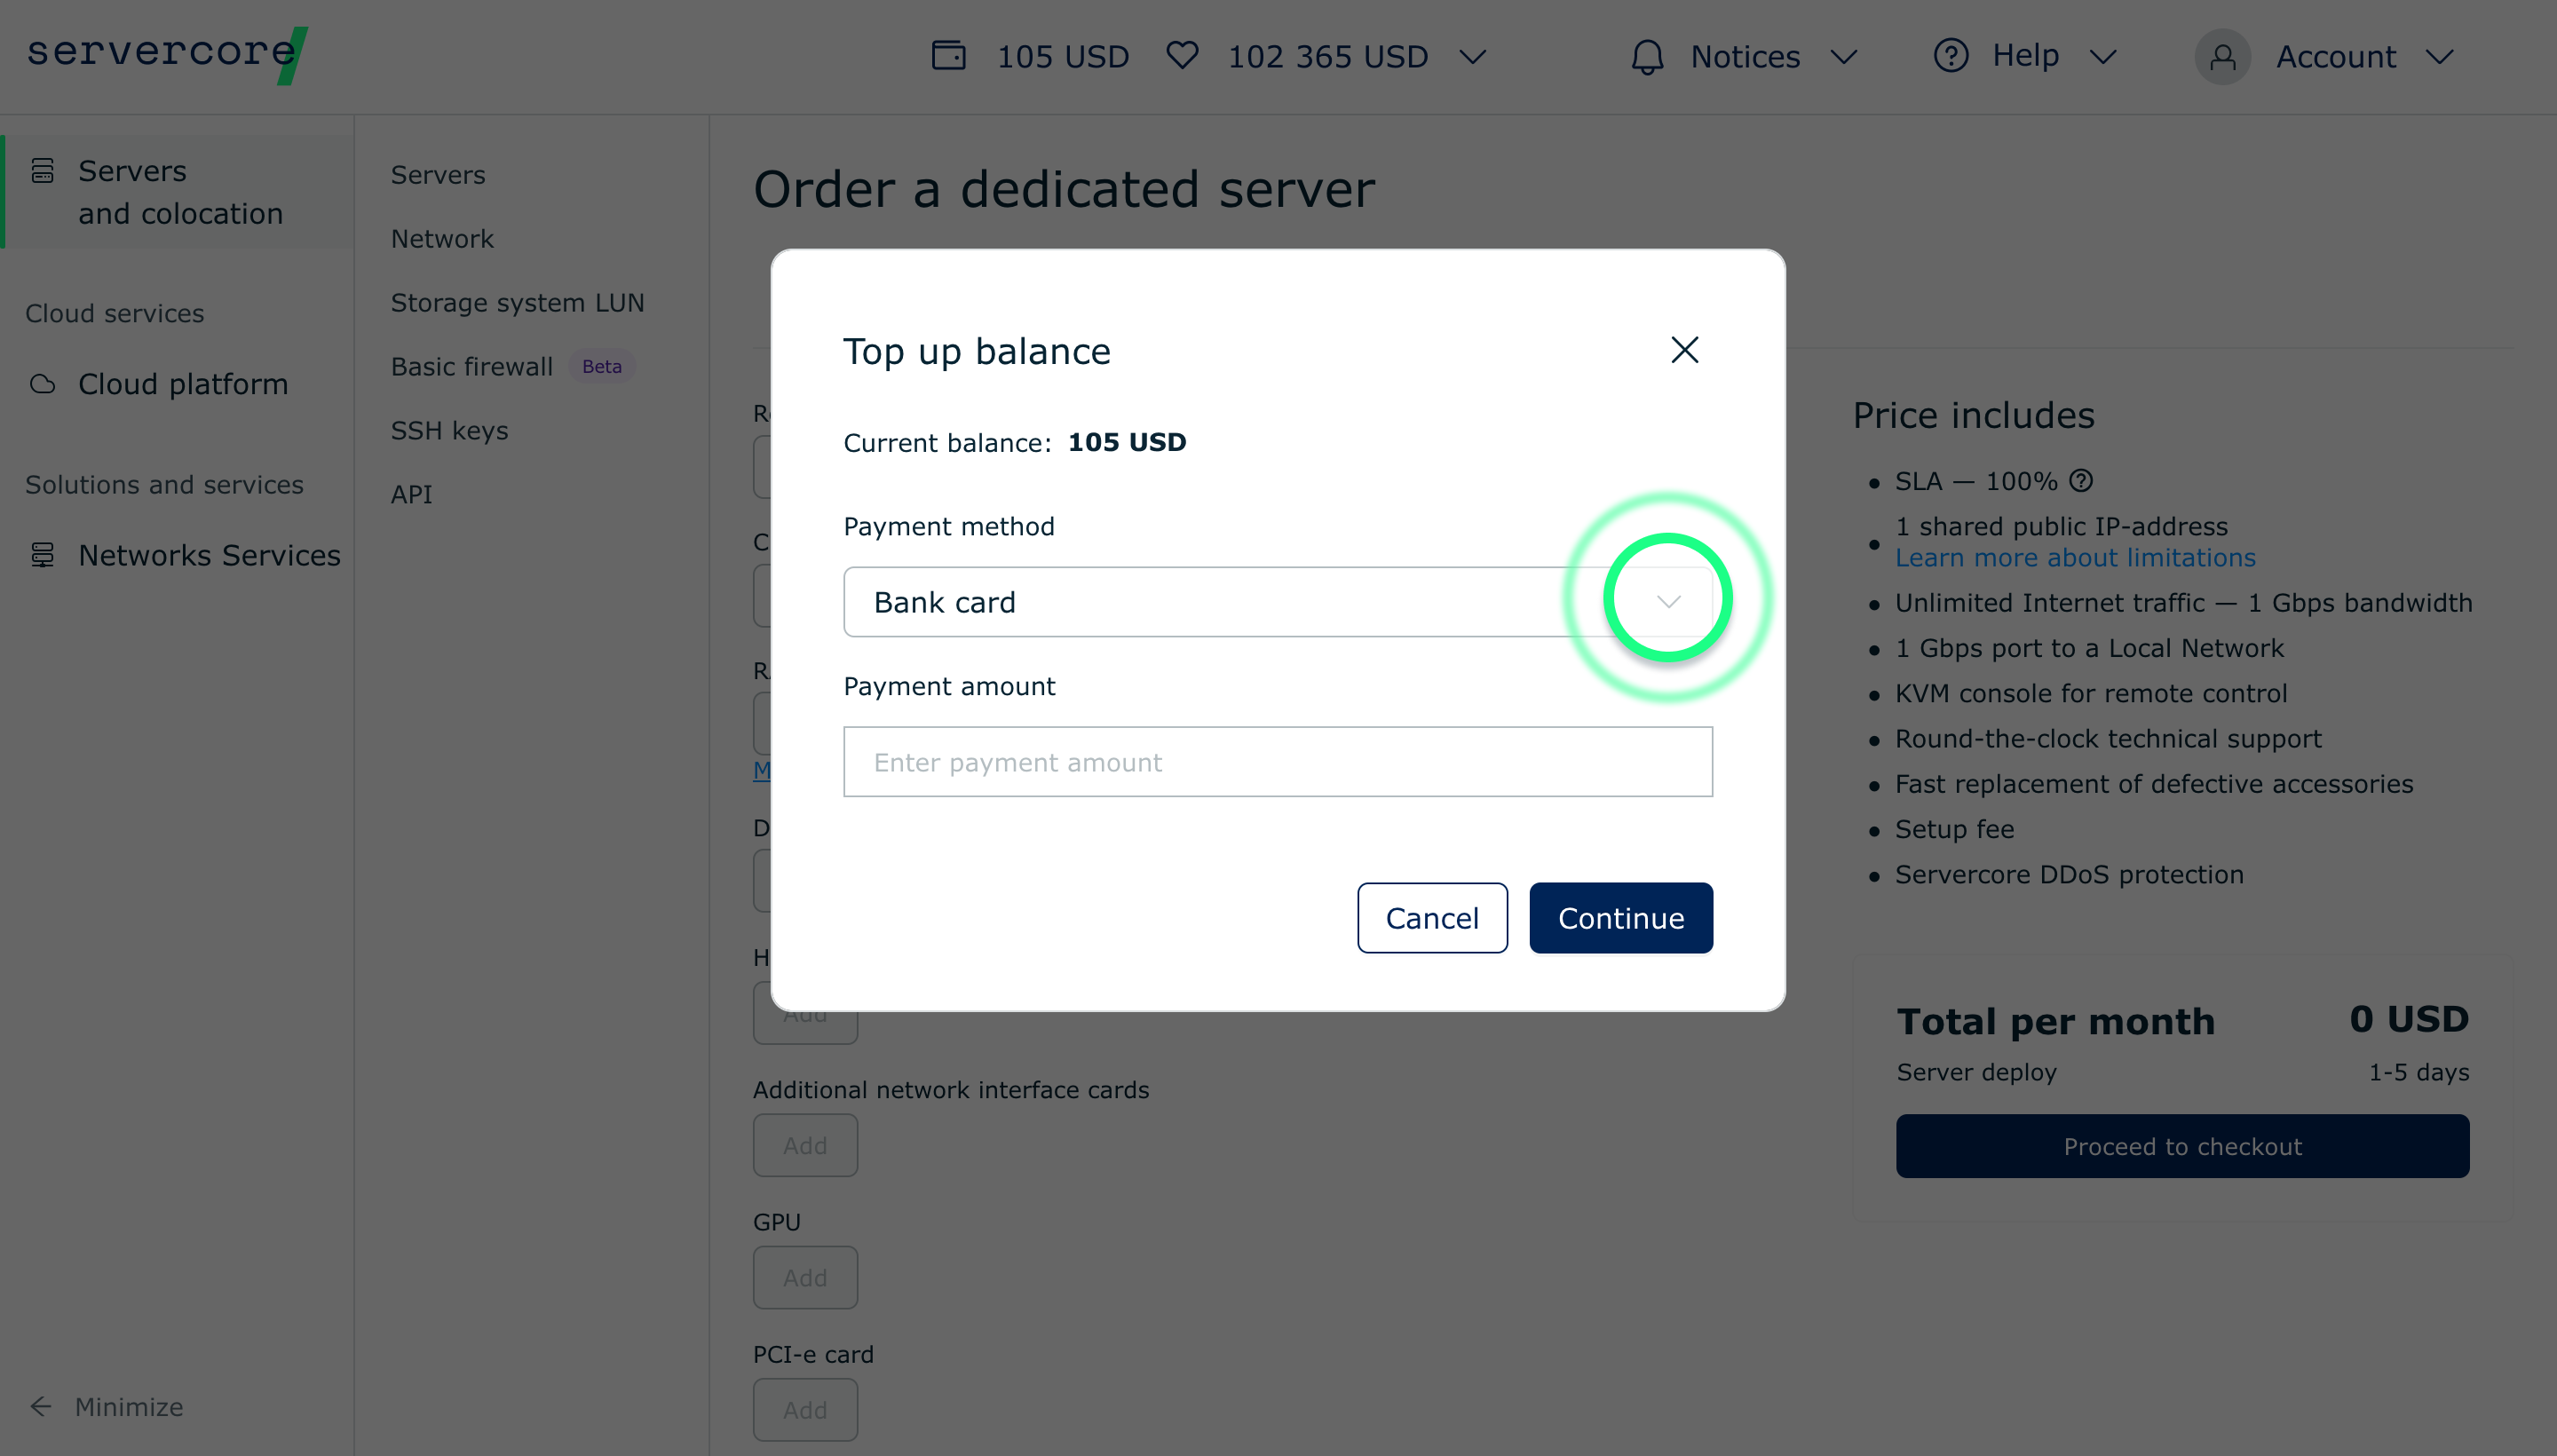Cancel the top up dialog
The height and width of the screenshot is (1456, 2557).
point(1431,918)
